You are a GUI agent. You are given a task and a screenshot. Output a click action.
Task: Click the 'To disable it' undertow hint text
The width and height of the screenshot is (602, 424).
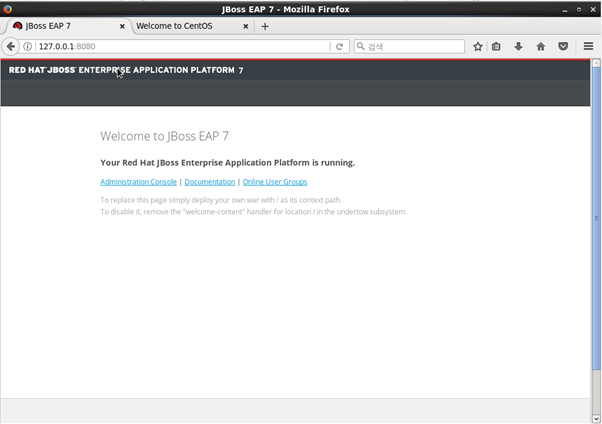[253, 212]
